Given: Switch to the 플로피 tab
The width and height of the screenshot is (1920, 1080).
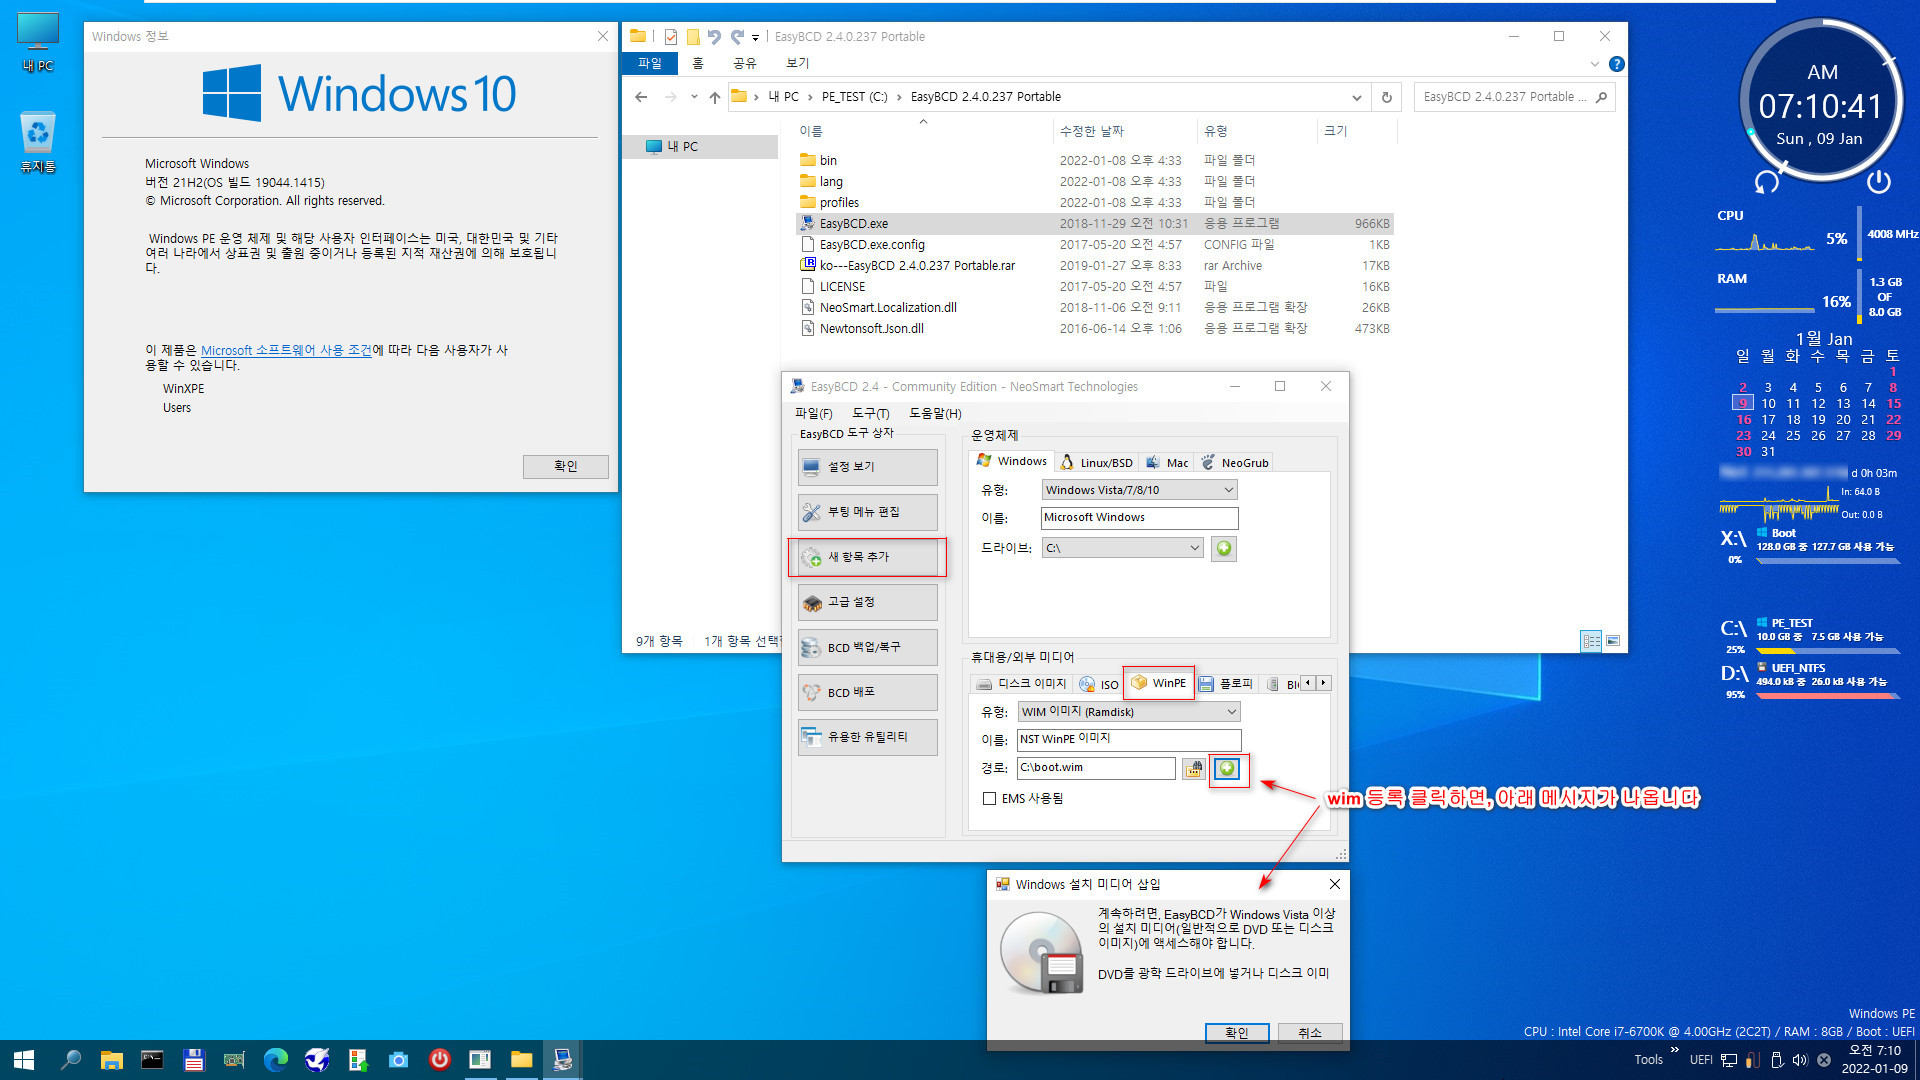Looking at the screenshot, I should 1226,684.
